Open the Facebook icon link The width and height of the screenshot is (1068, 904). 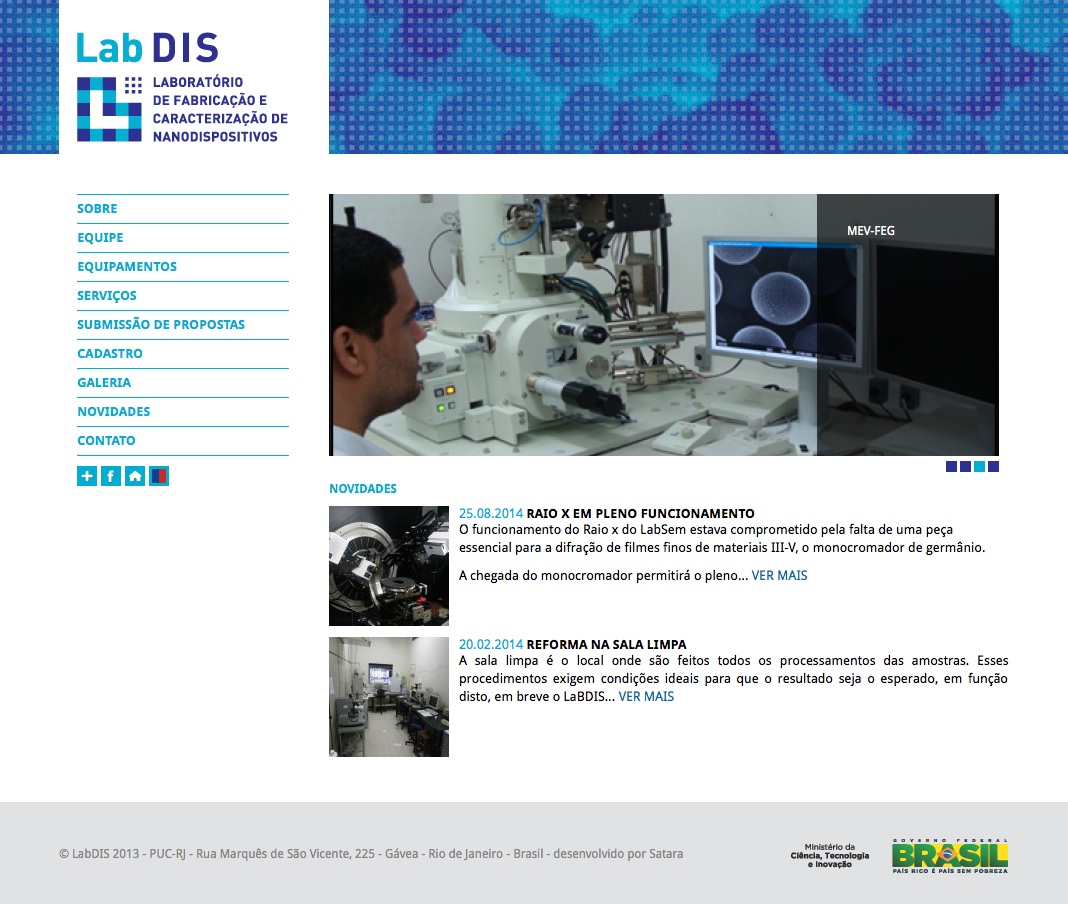point(111,476)
